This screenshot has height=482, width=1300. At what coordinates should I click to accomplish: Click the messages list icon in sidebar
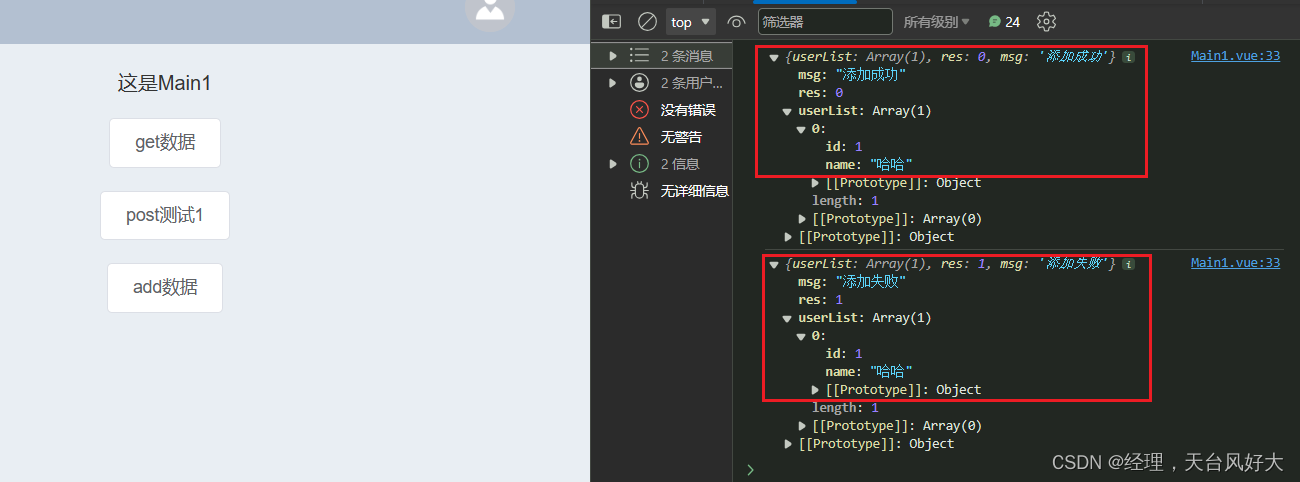639,55
